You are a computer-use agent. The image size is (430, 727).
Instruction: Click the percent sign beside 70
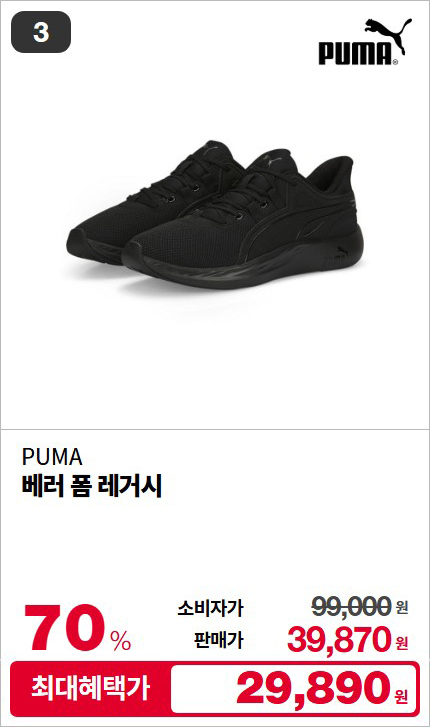pyautogui.click(x=121, y=640)
